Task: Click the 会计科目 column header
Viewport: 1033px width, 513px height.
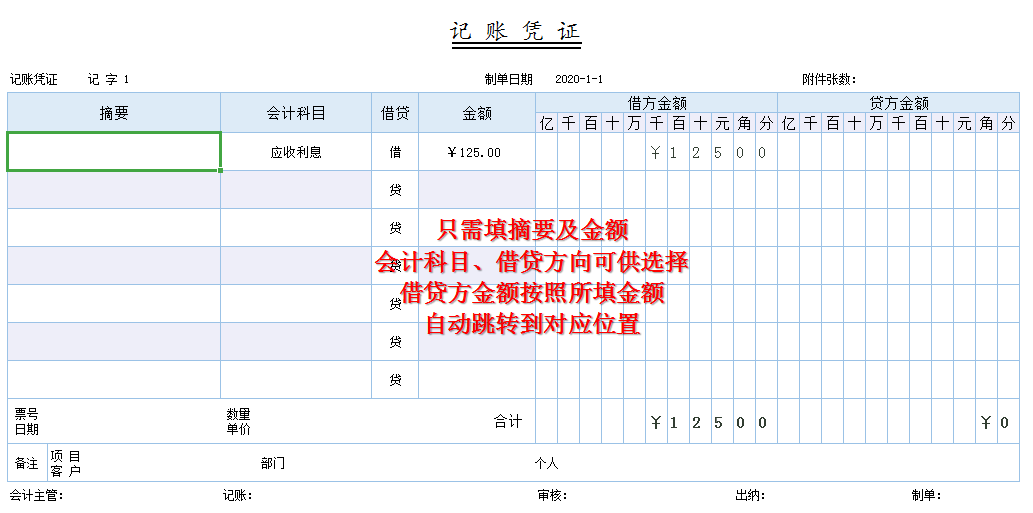Action: pyautogui.click(x=296, y=113)
